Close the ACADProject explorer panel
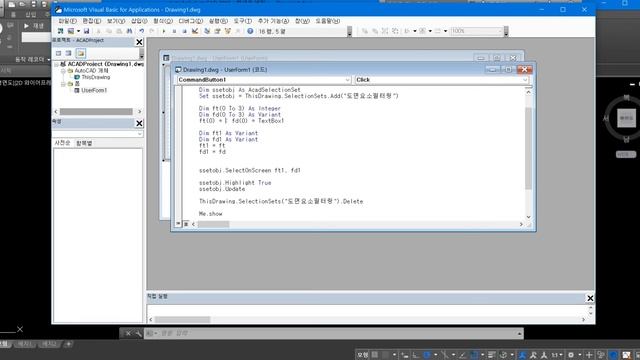Image resolution: width=640 pixels, height=360 pixels. (x=139, y=42)
